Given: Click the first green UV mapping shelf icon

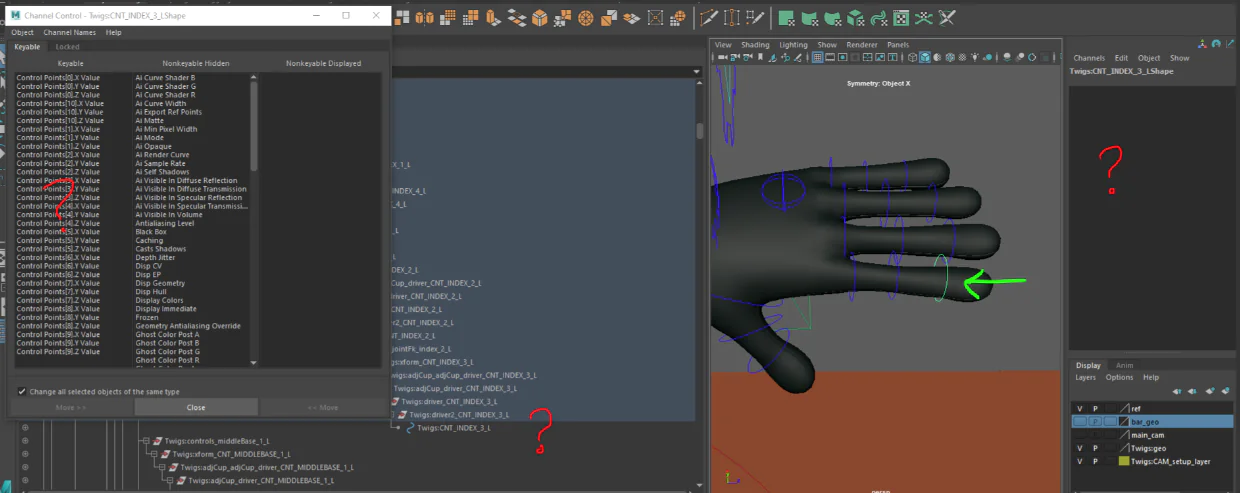Looking at the screenshot, I should tap(785, 18).
